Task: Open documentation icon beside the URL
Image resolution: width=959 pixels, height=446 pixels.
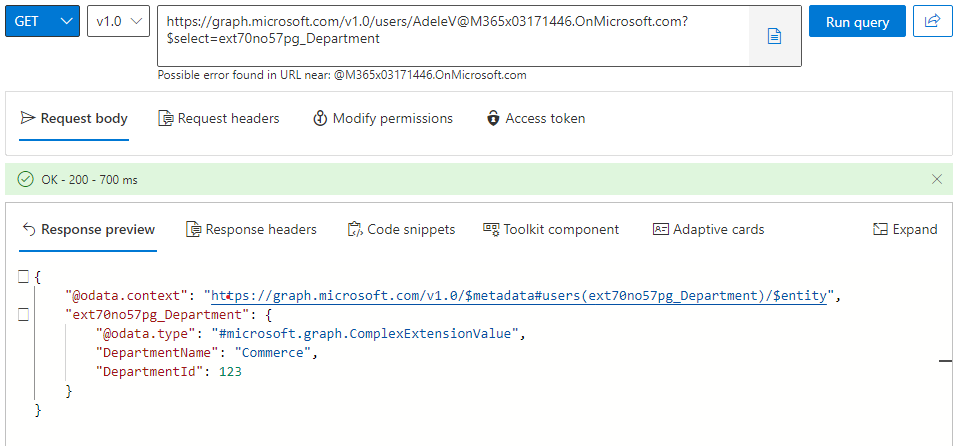Action: click(x=774, y=37)
